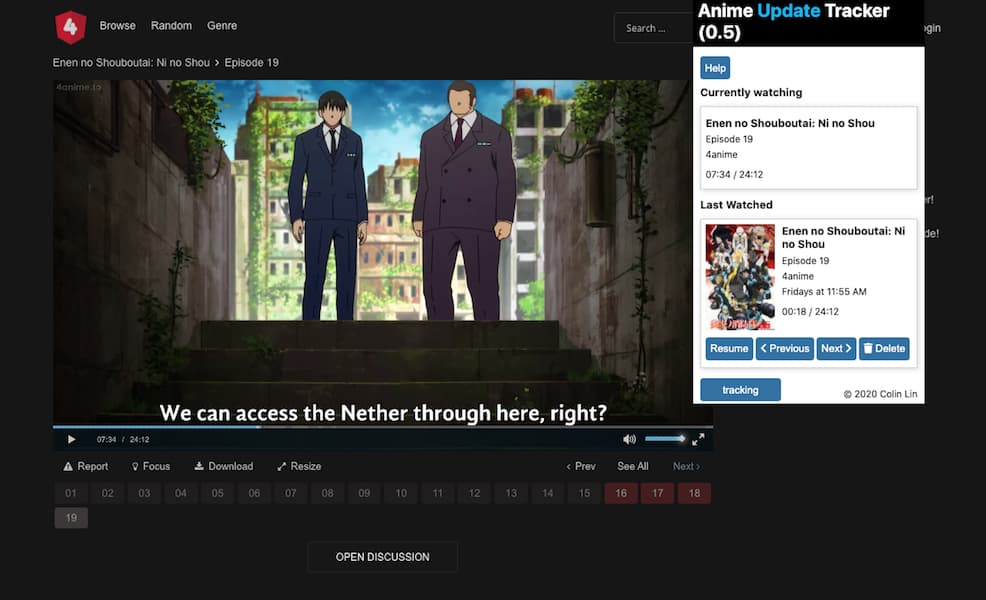Report the video via warning icon
The width and height of the screenshot is (986, 600).
[86, 466]
